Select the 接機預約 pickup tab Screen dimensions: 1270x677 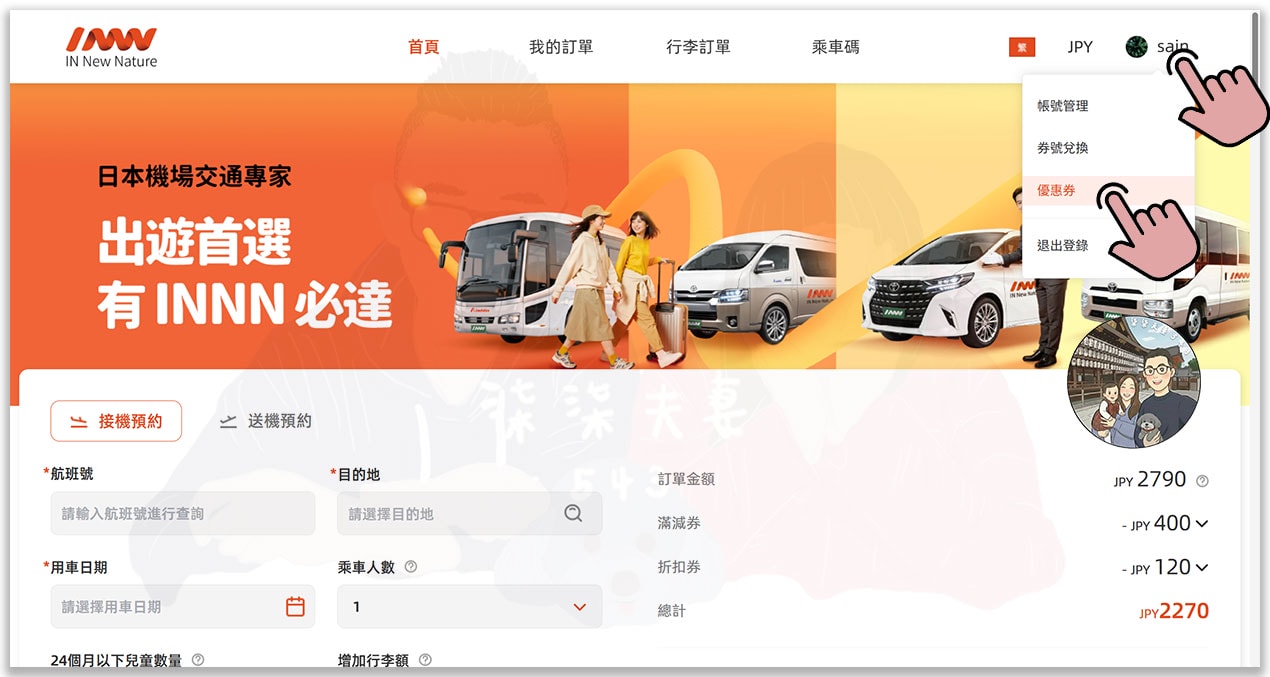[x=116, y=421]
